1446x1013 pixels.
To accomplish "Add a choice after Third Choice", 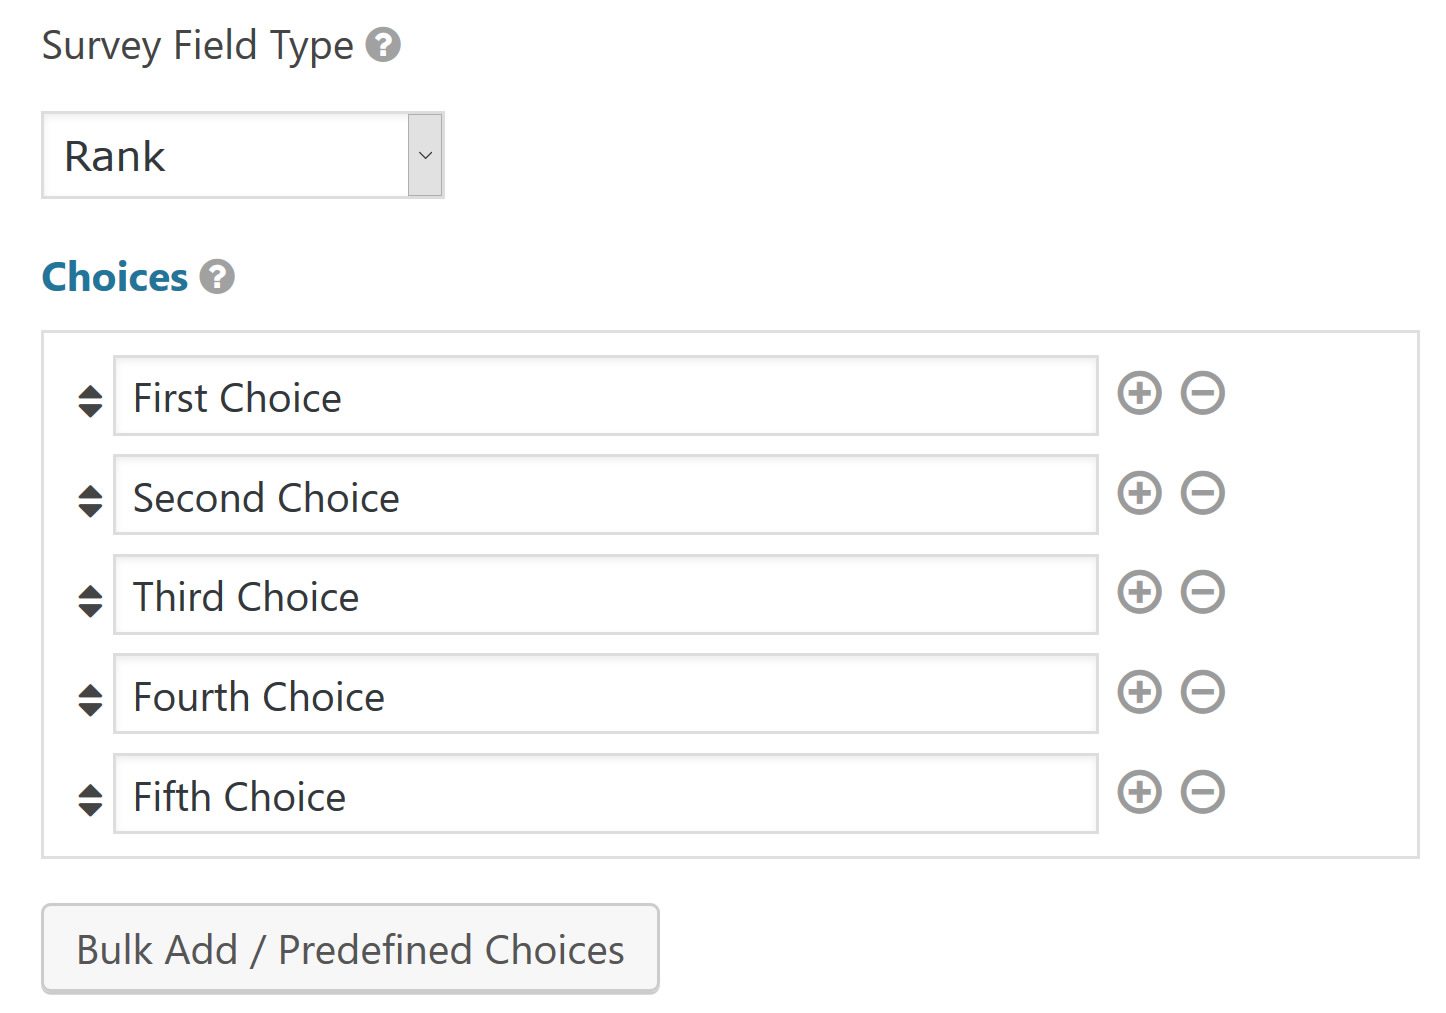I will [1139, 592].
